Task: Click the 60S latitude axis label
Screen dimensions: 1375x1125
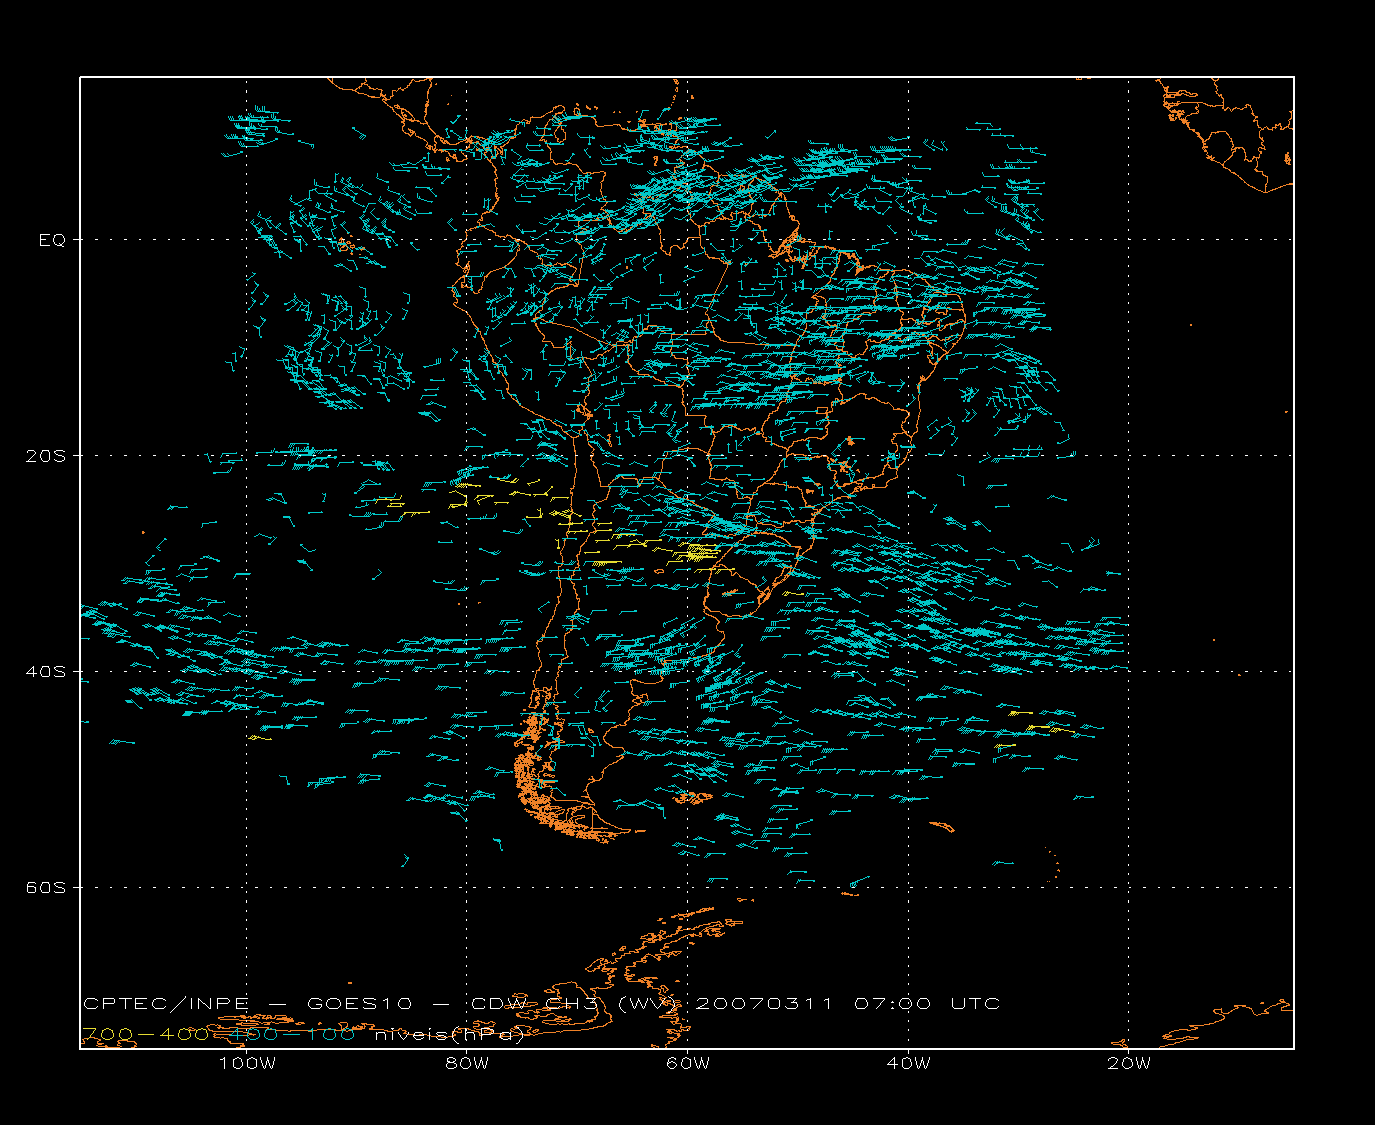Action: click(x=44, y=888)
